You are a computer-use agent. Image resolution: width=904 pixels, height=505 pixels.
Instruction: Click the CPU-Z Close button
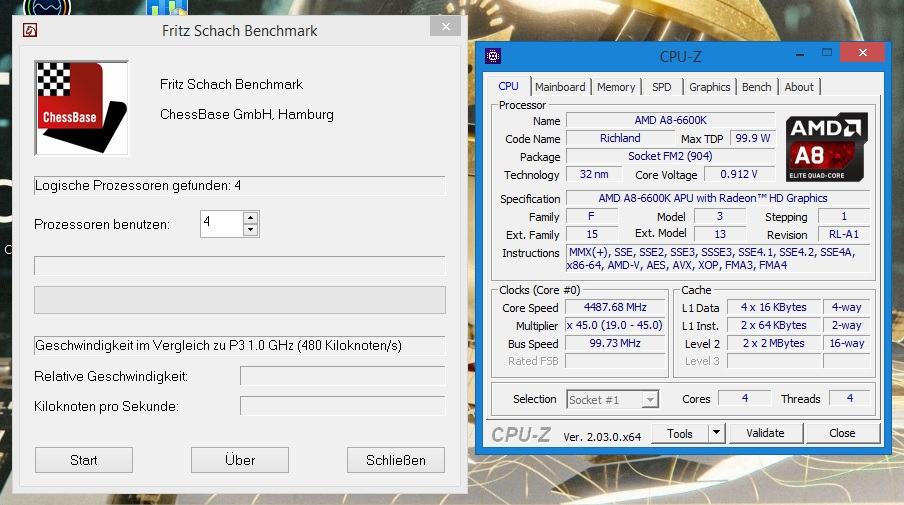(842, 433)
